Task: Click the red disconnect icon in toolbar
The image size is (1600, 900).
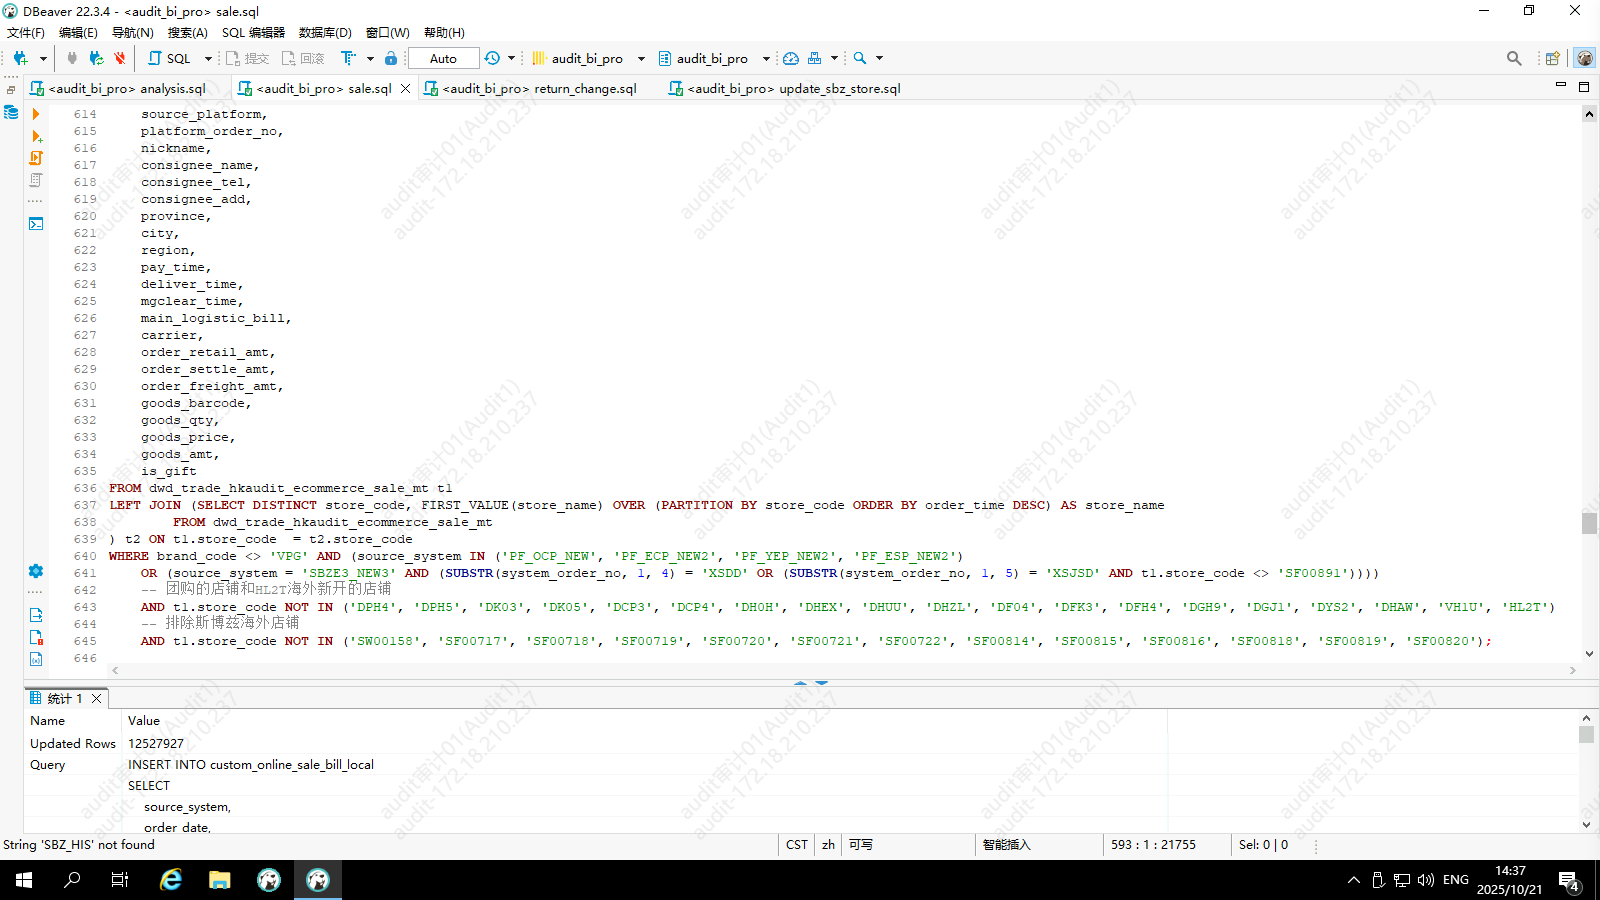Action: pyautogui.click(x=120, y=59)
